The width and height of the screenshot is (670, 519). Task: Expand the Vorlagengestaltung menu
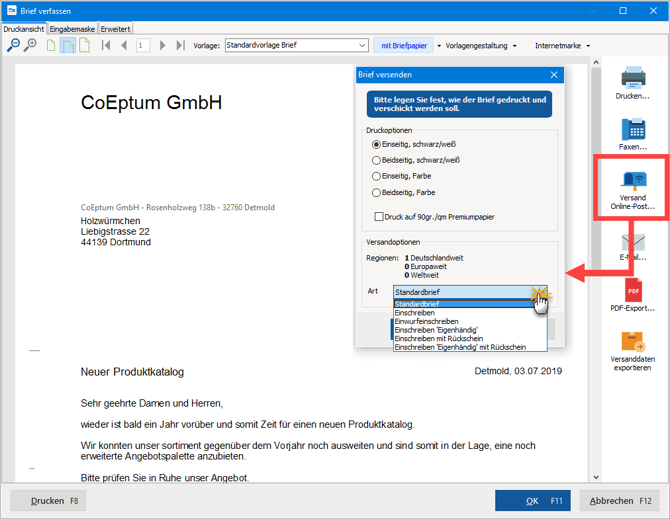coord(480,45)
